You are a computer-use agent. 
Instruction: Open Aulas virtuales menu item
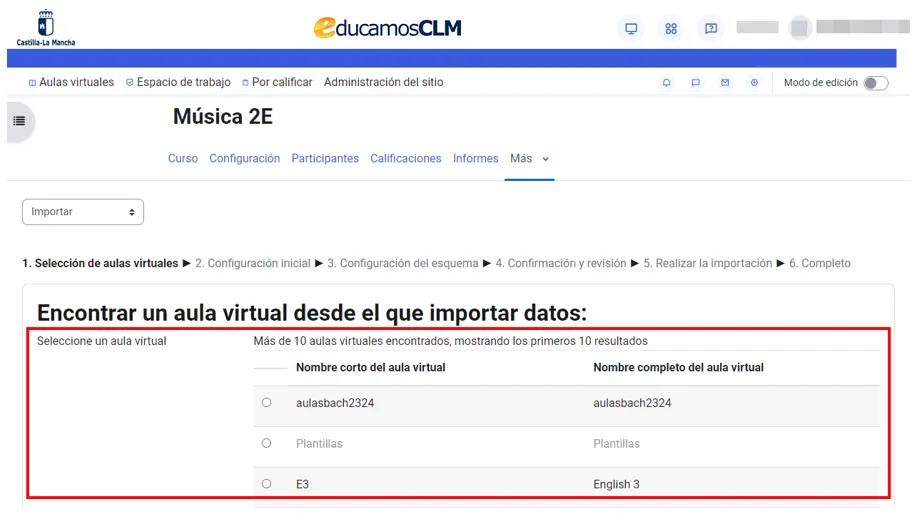click(71, 82)
